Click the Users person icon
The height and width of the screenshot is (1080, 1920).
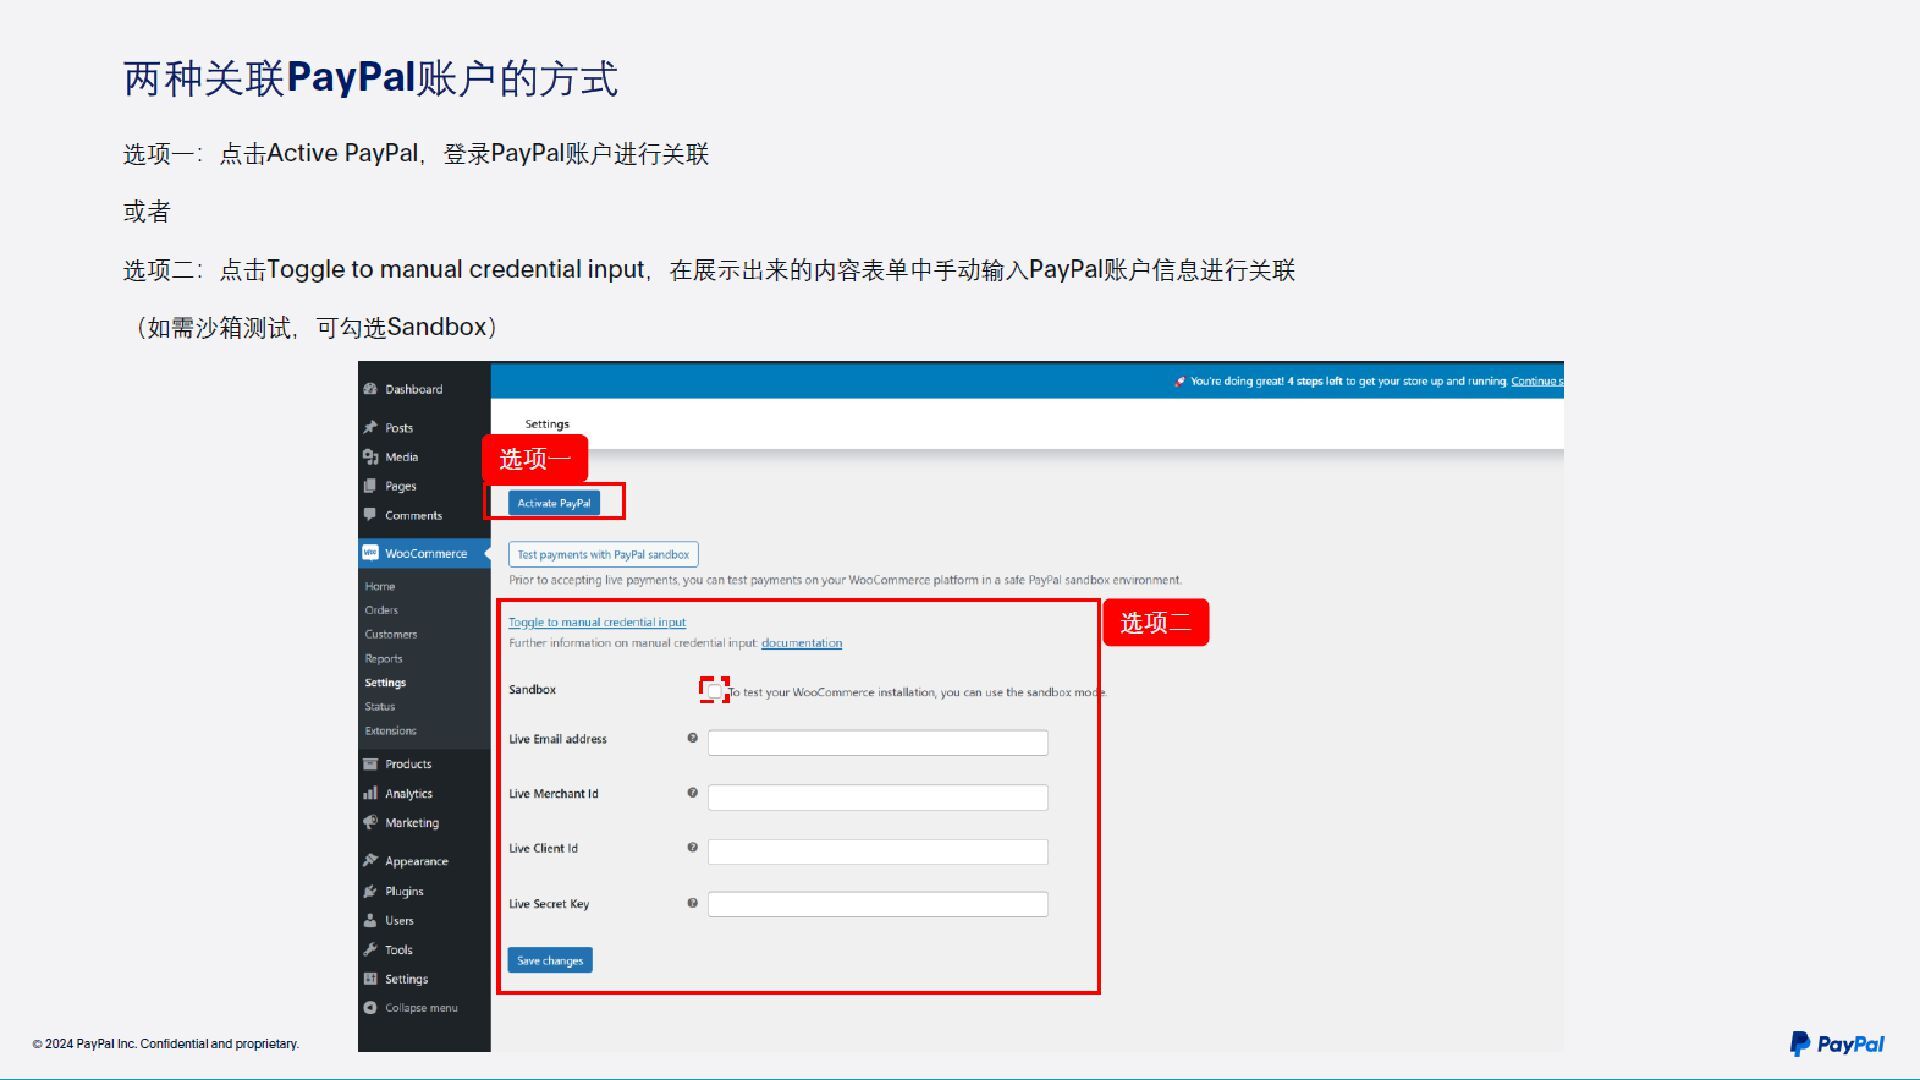point(370,920)
